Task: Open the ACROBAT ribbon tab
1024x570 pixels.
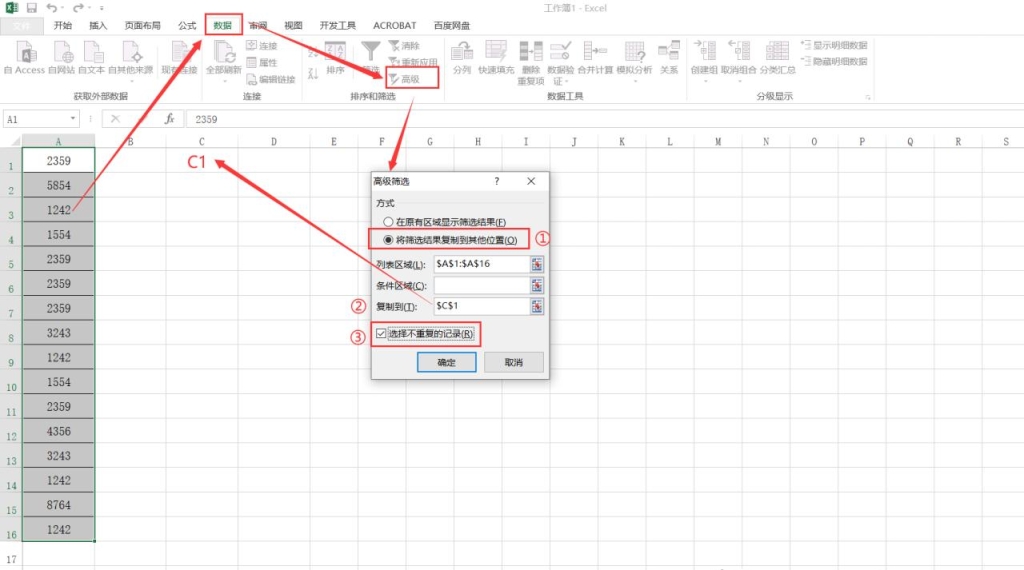Action: point(394,25)
